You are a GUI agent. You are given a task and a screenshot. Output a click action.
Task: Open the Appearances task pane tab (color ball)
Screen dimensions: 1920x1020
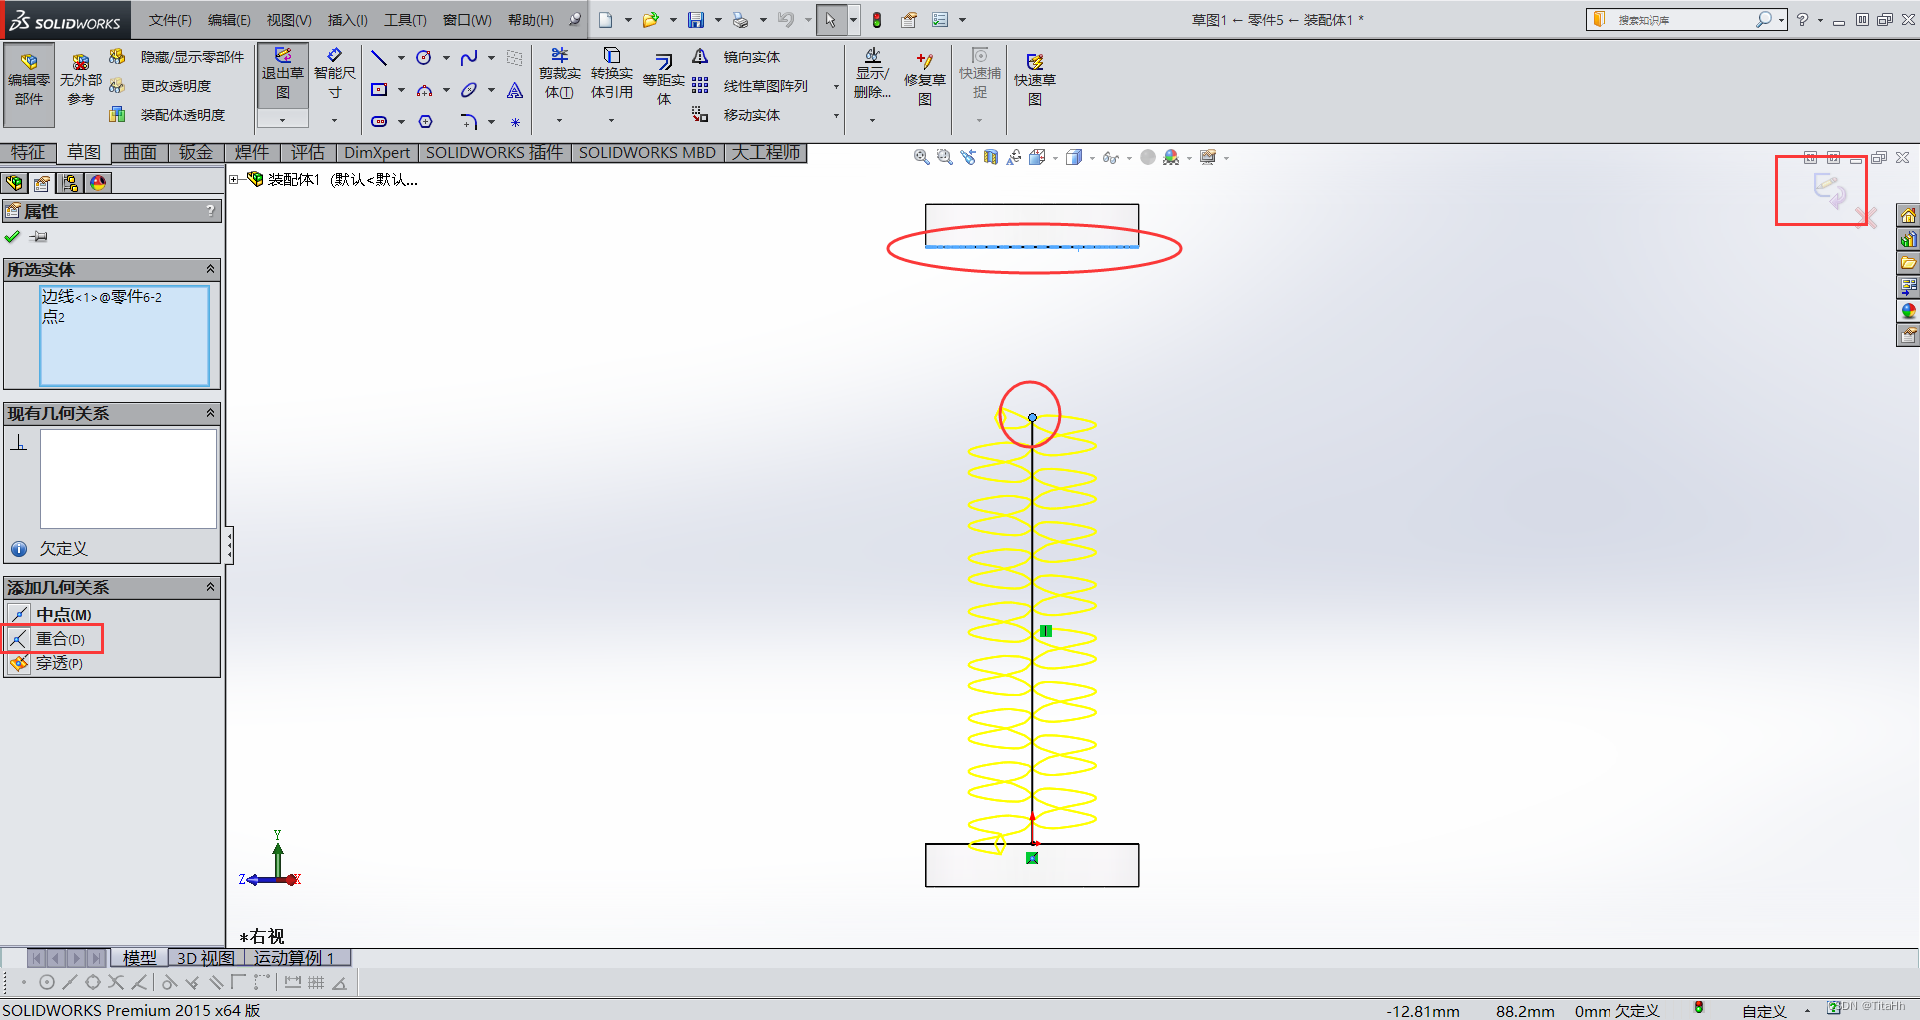point(1909,311)
